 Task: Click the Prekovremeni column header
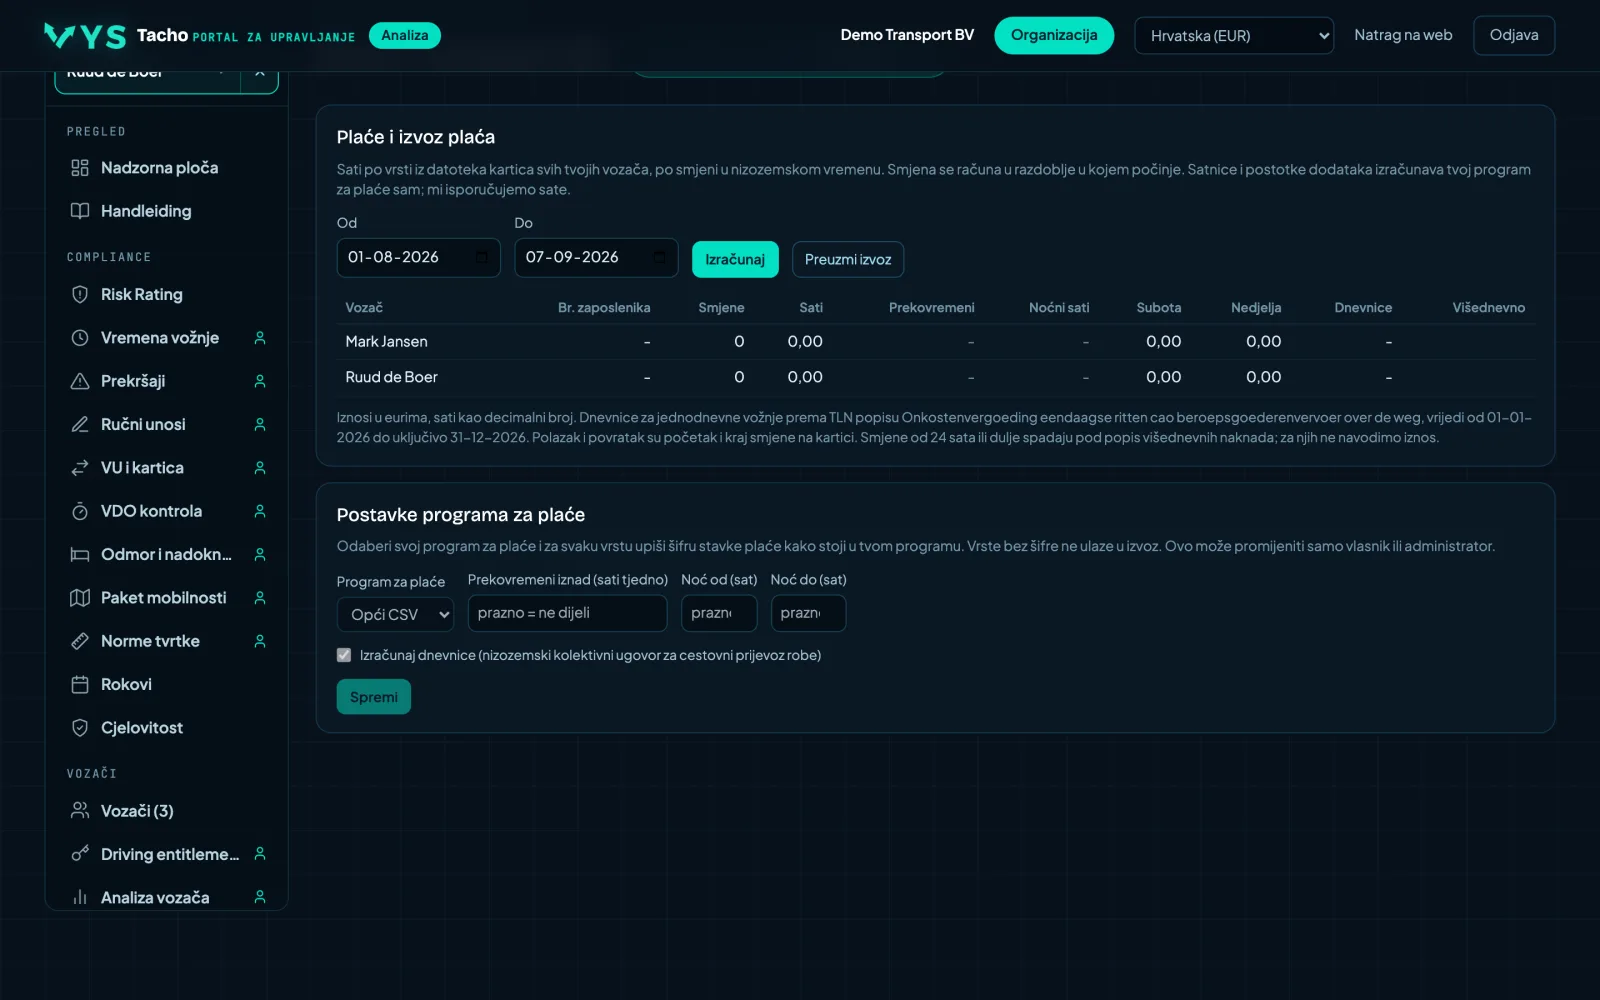(x=932, y=307)
